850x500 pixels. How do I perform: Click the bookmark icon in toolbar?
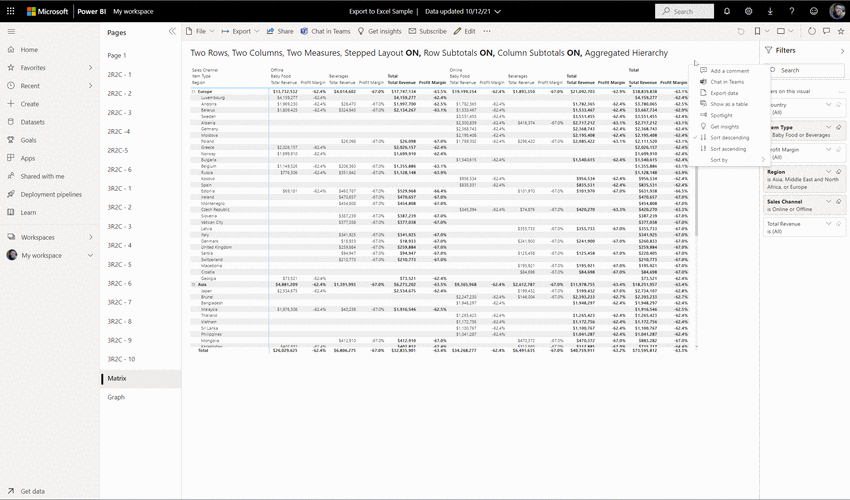(757, 31)
